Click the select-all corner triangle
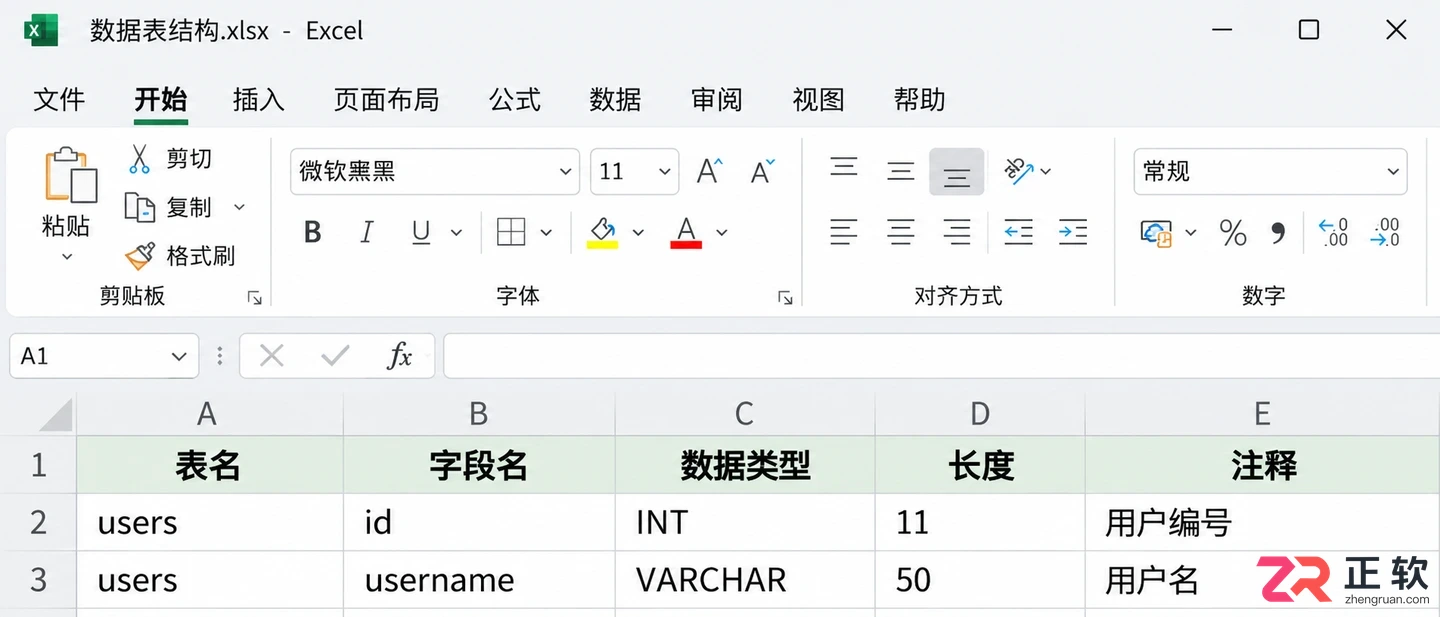The image size is (1440, 617). [55, 413]
